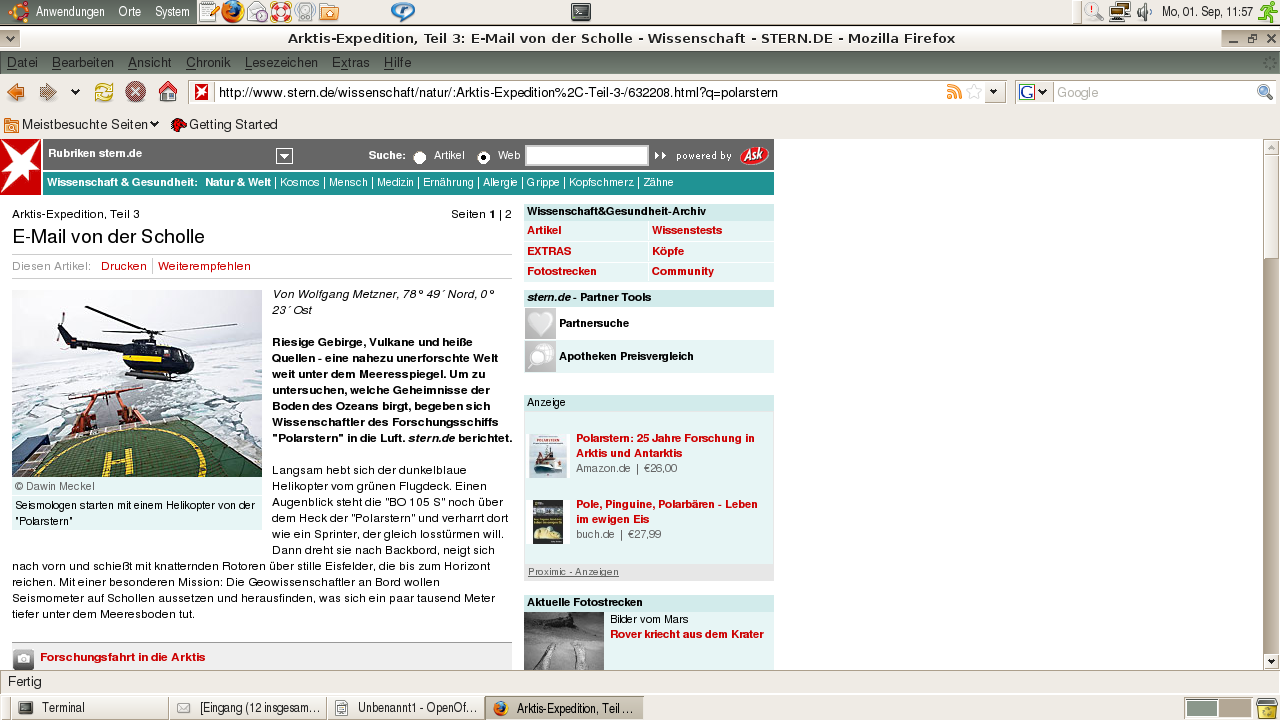Image resolution: width=1280 pixels, height=720 pixels.
Task: Click the stern.de red star logo
Action: 21,167
